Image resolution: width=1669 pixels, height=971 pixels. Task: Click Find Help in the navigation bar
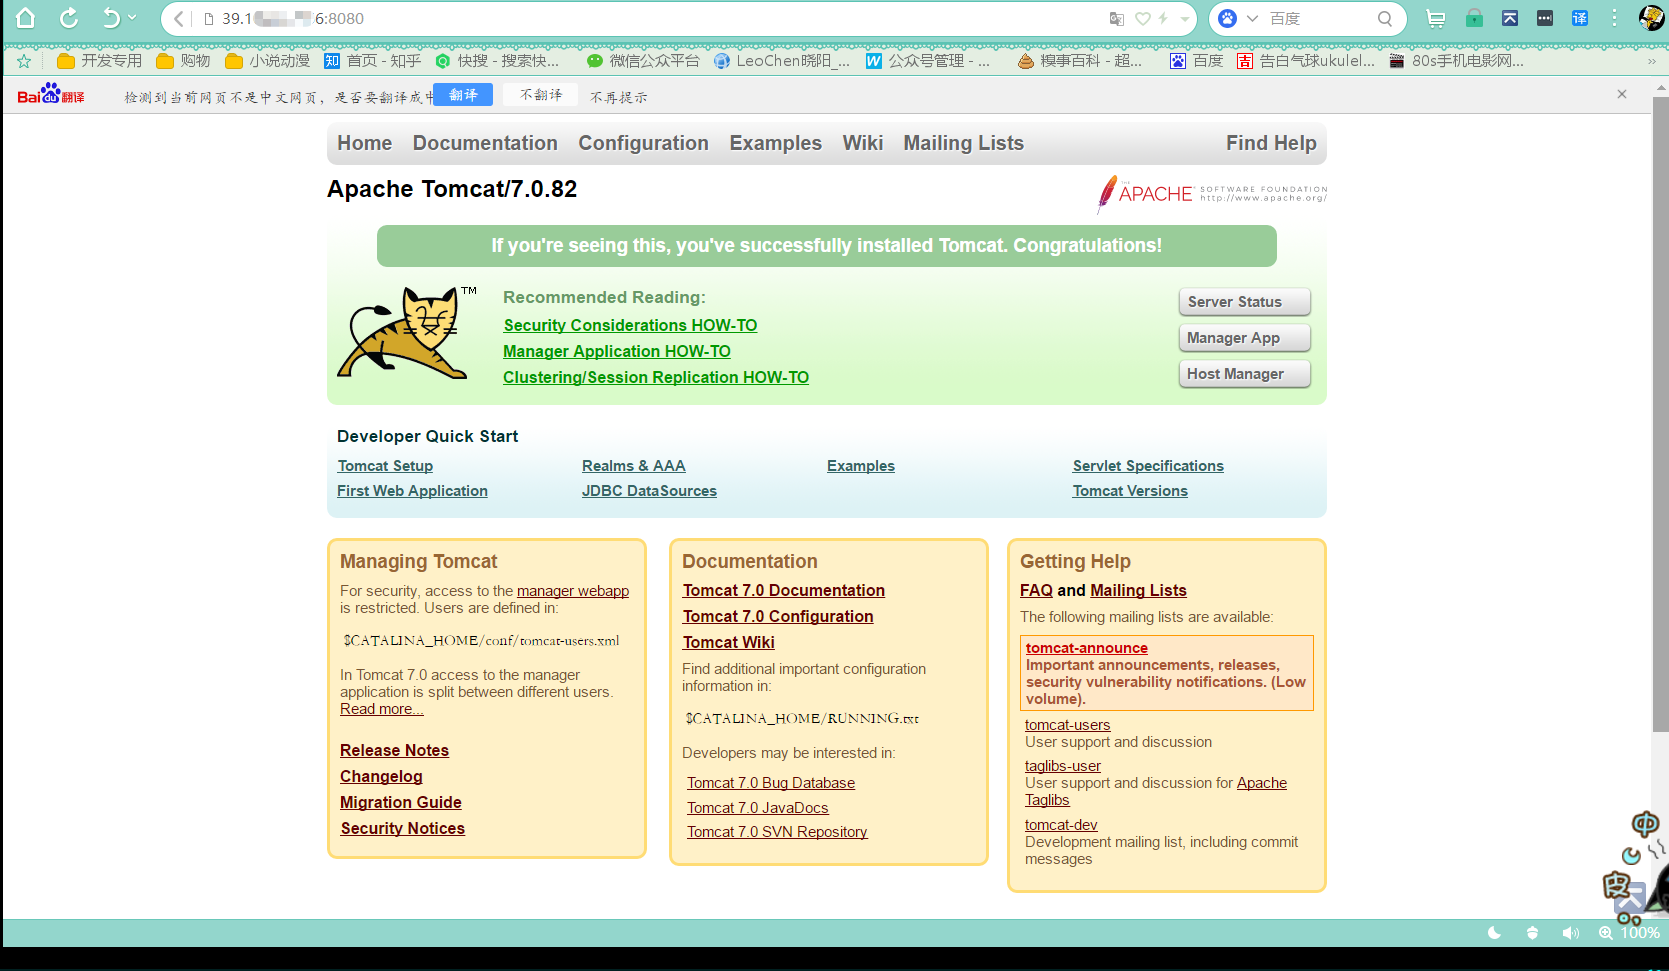click(1271, 143)
